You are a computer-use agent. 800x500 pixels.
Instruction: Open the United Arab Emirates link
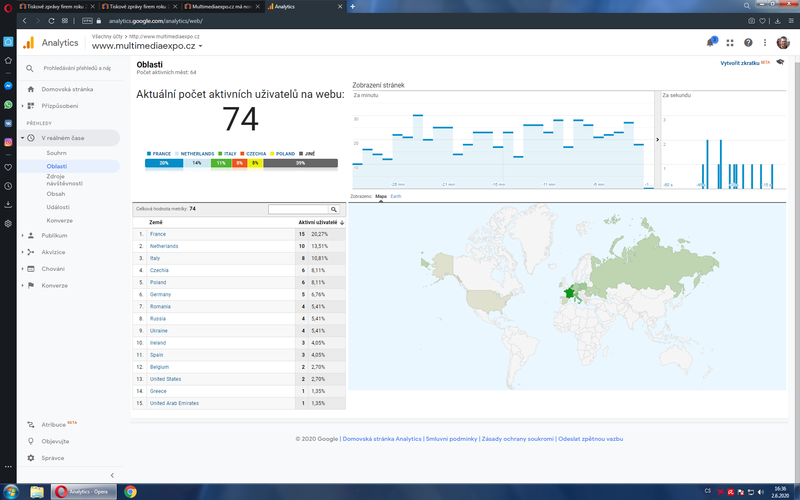click(174, 404)
